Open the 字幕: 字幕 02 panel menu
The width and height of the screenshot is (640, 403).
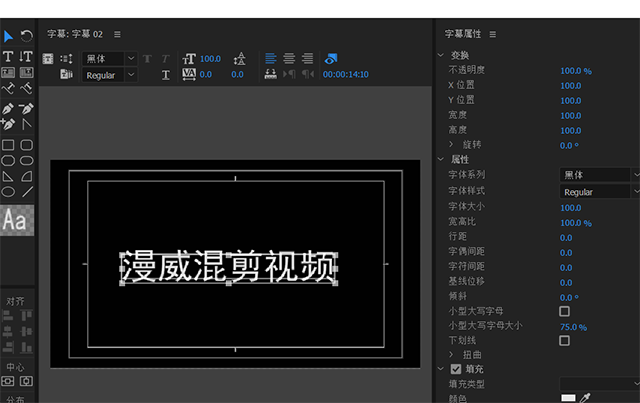117,34
